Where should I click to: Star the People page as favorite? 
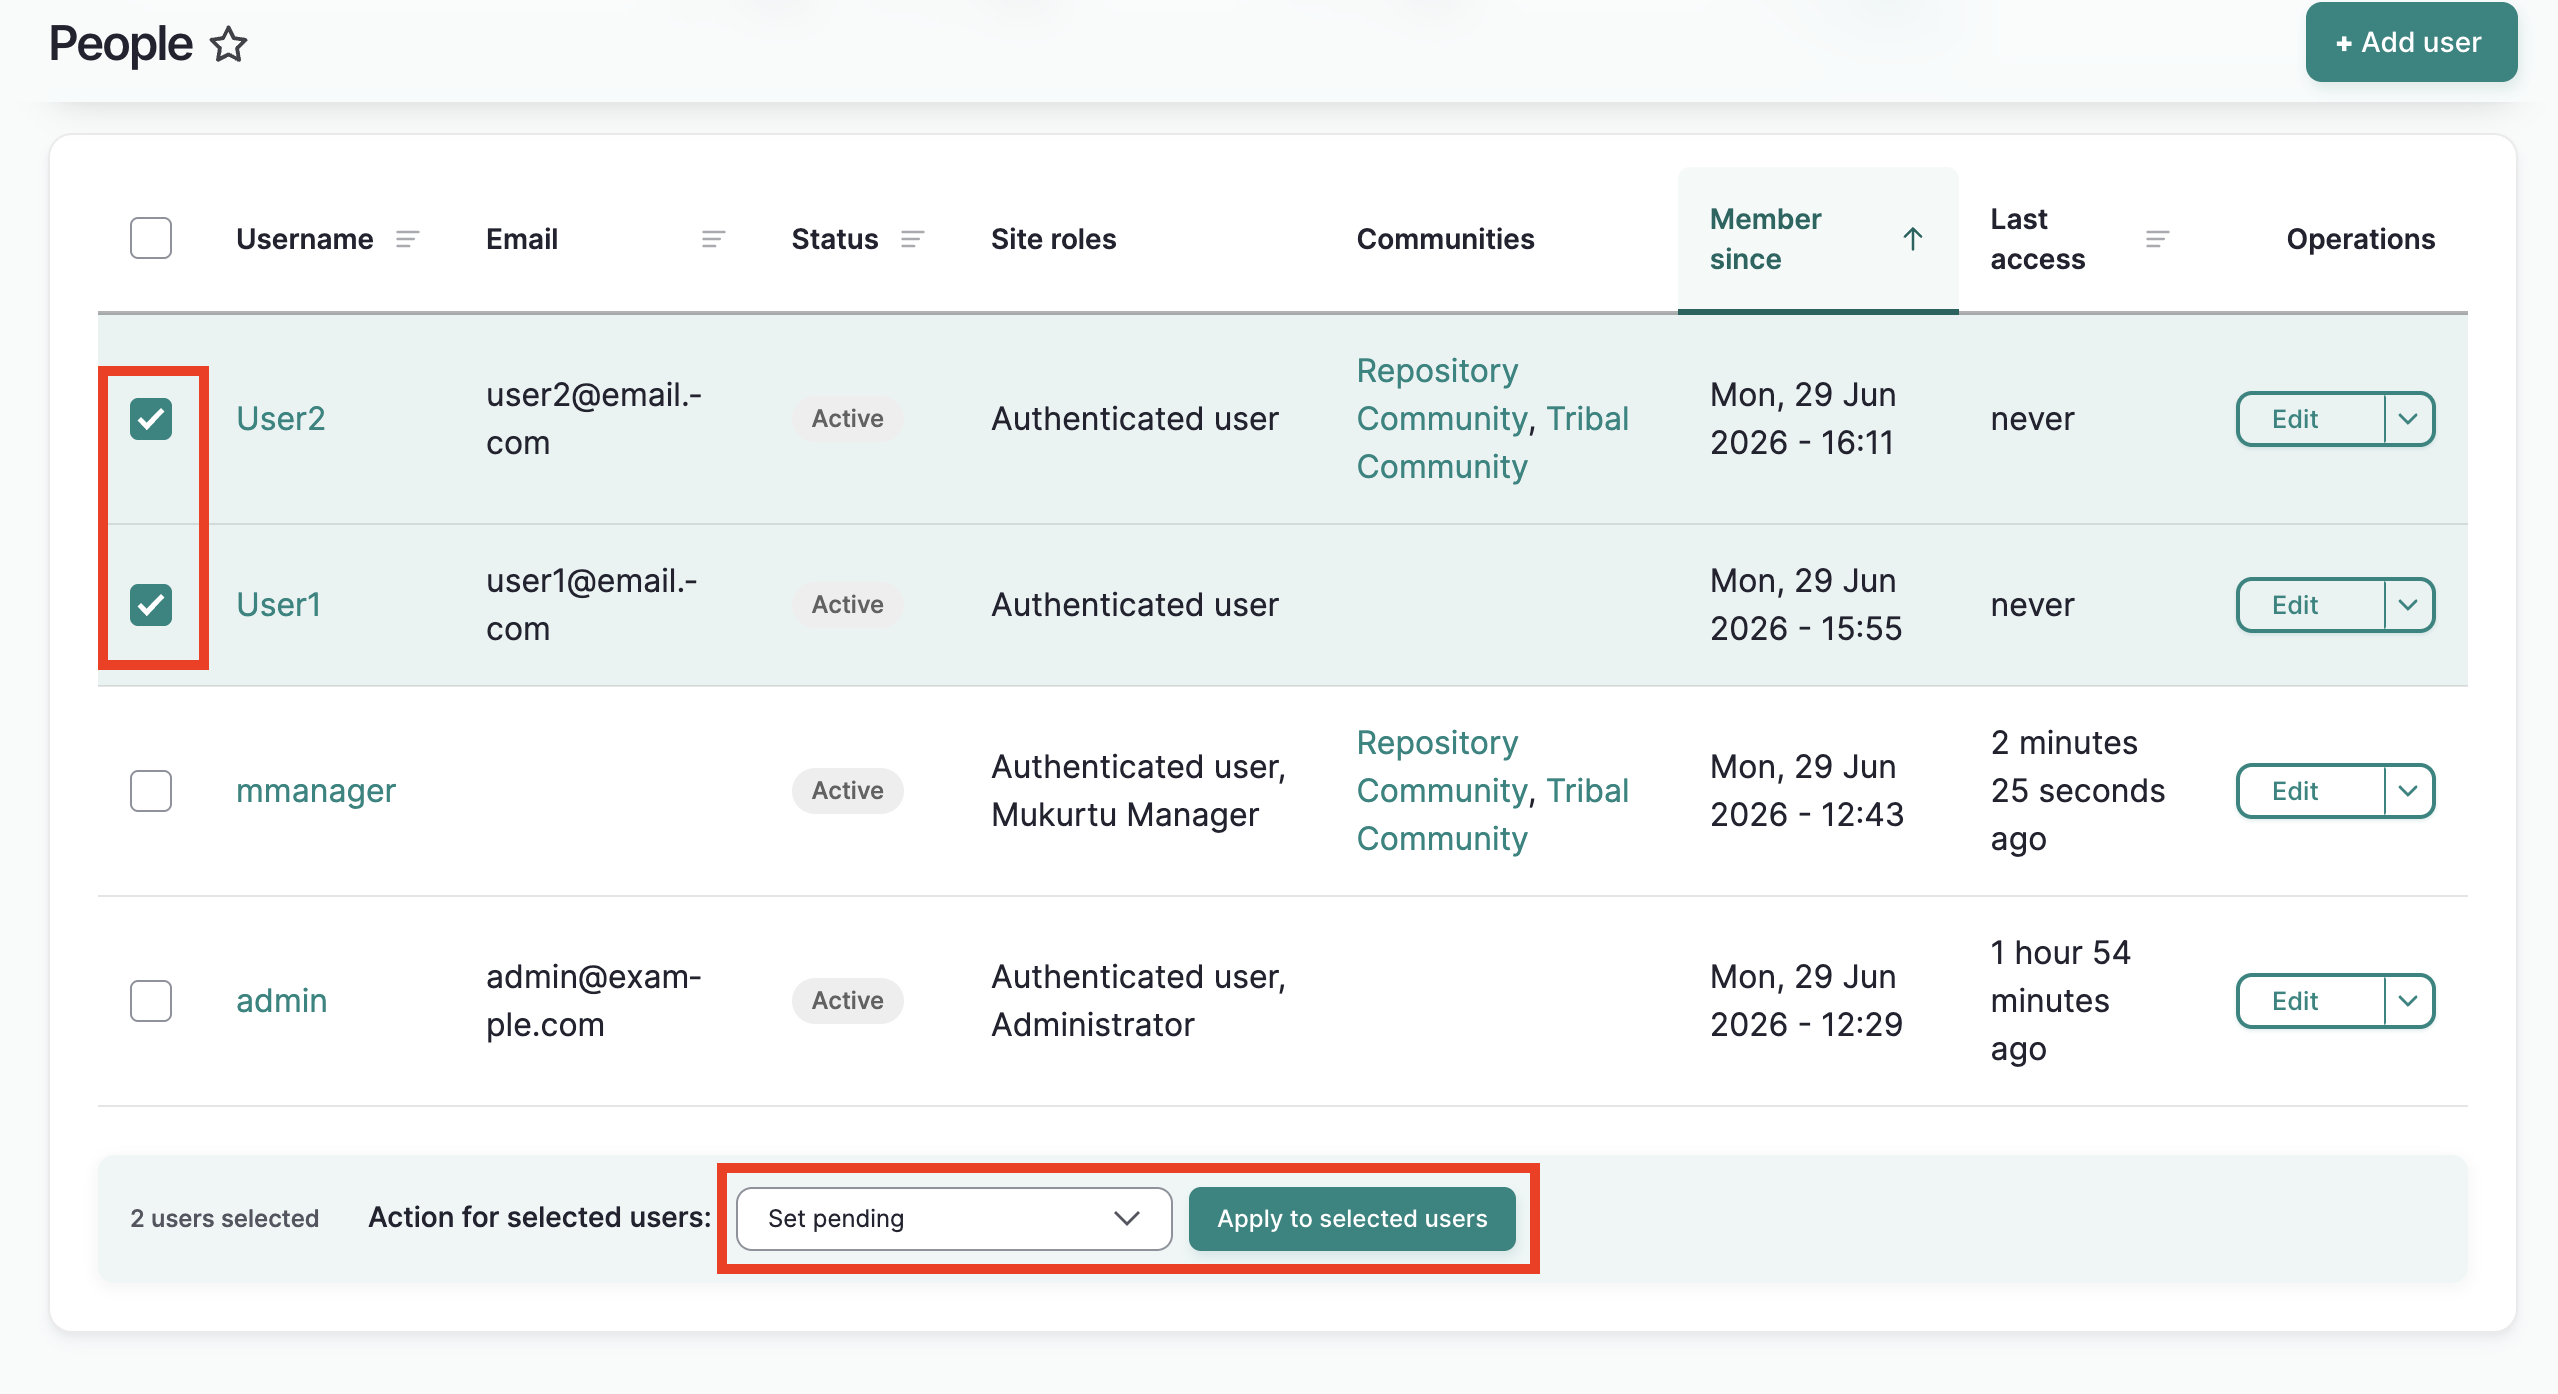[x=229, y=44]
